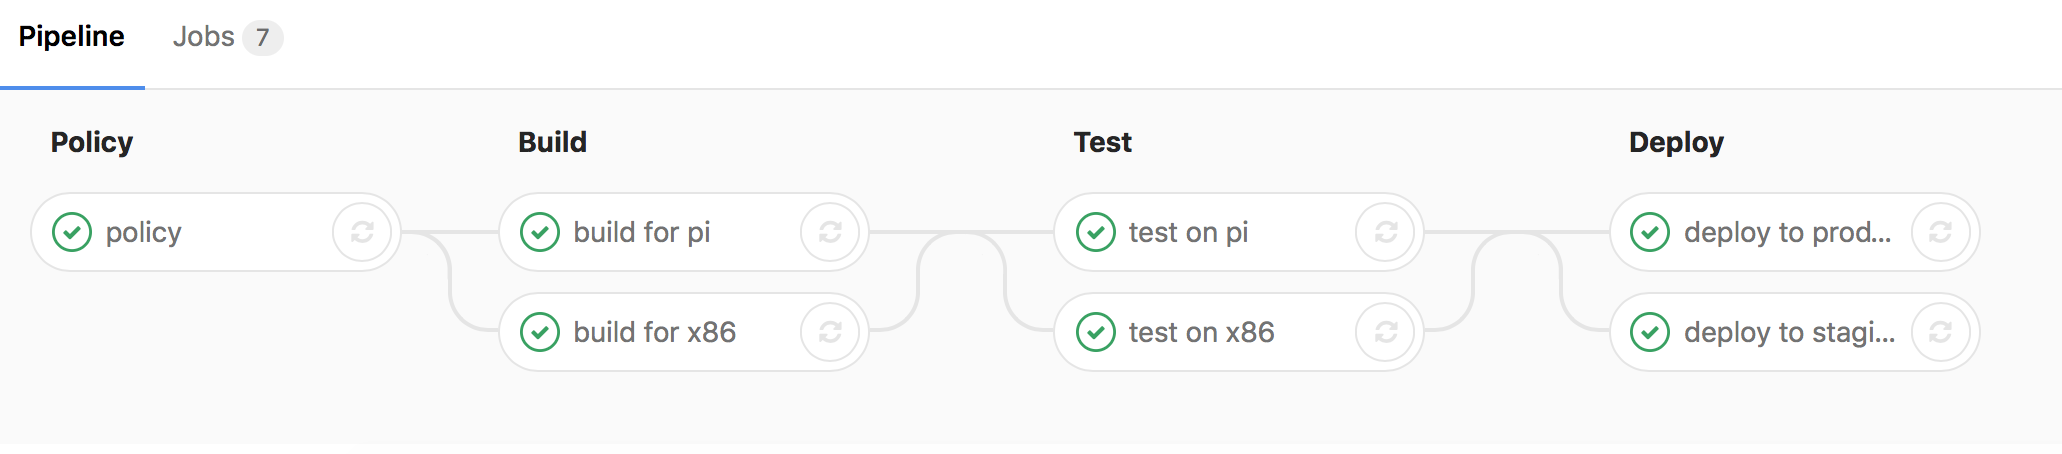This screenshot has width=2062, height=454.
Task: Select the Pipeline tab
Action: click(x=72, y=38)
